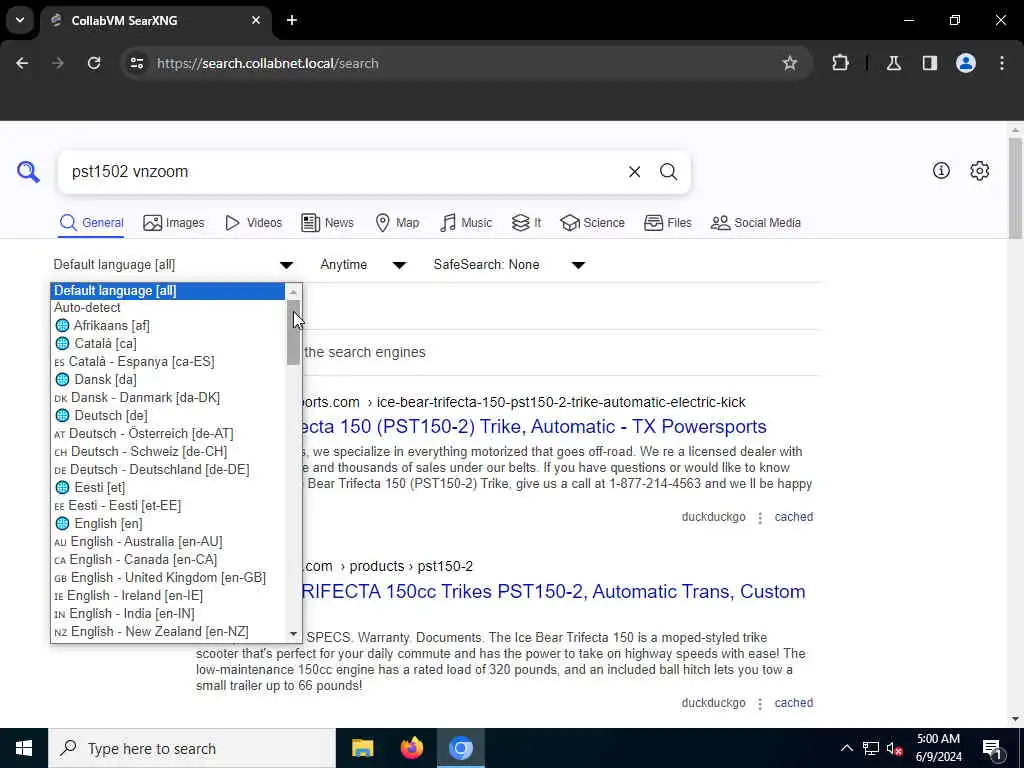1024x768 pixels.
Task: Click language list scroll down arrow
Action: point(293,633)
